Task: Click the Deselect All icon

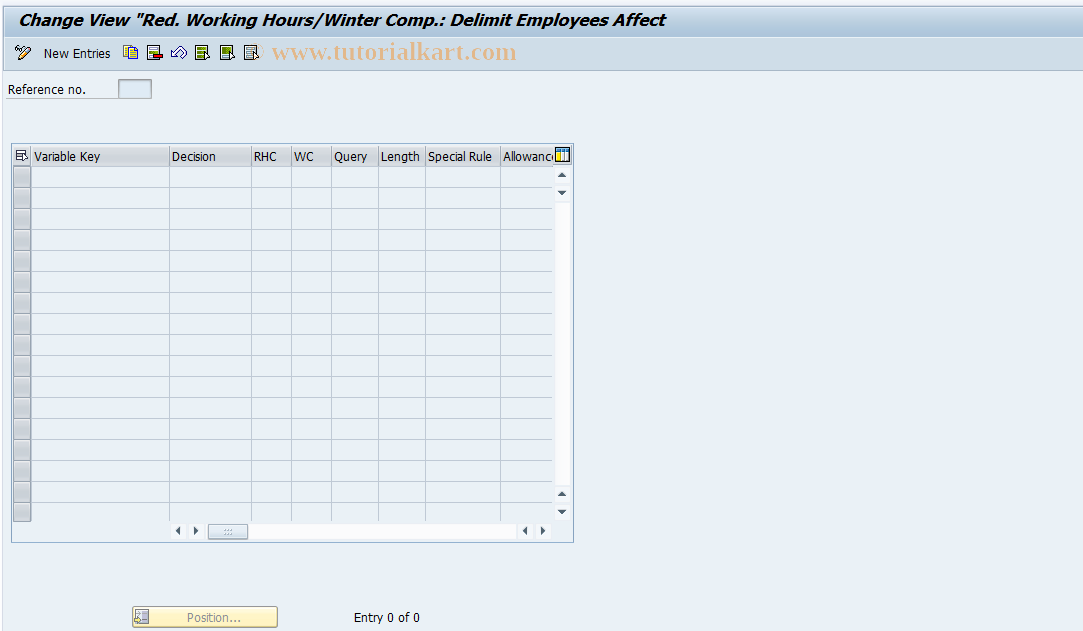Action: tap(251, 52)
